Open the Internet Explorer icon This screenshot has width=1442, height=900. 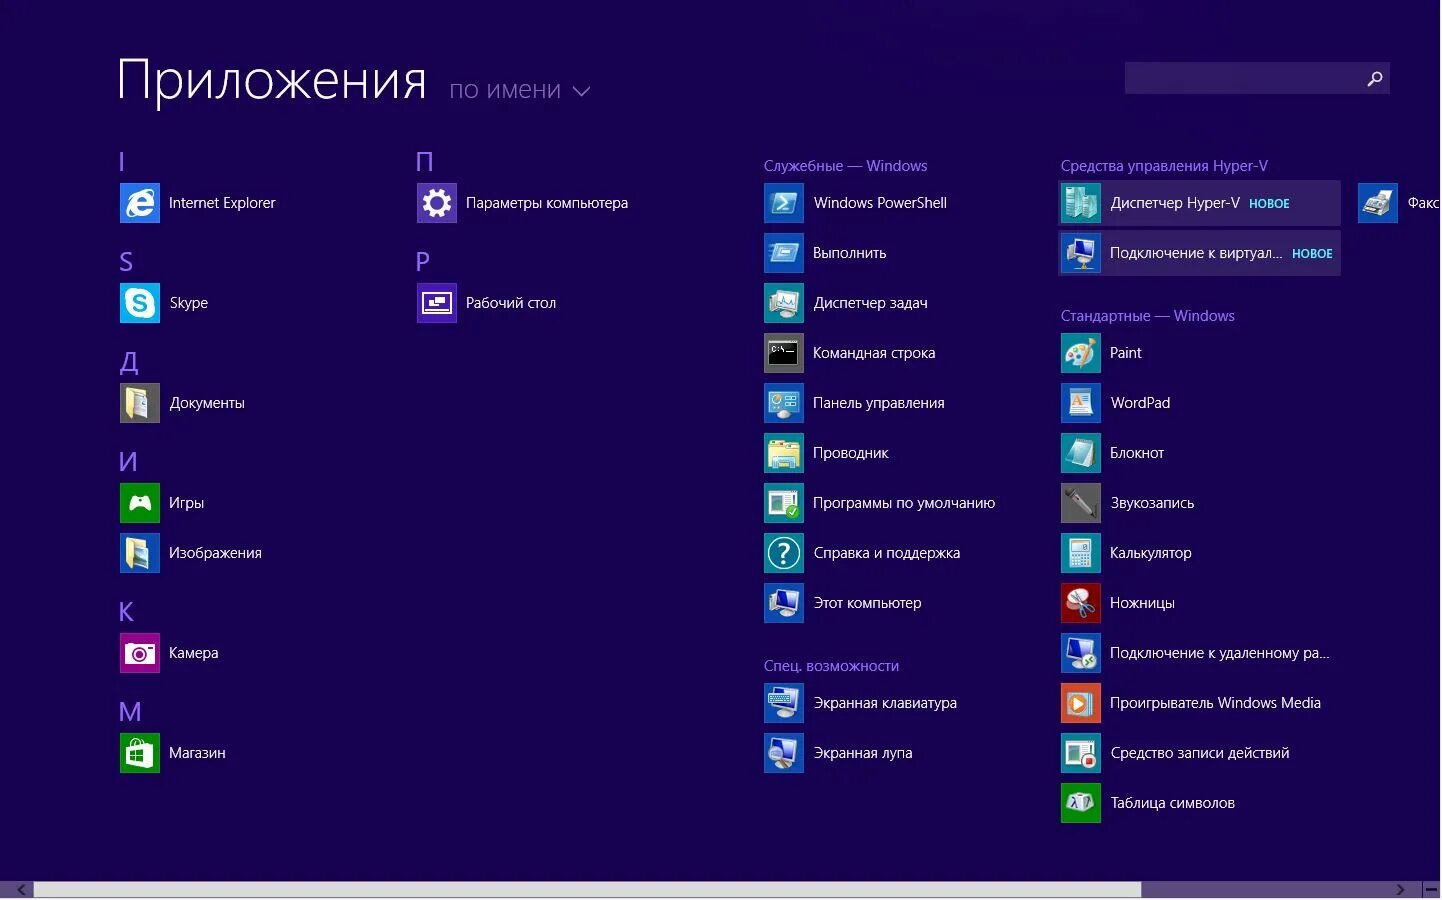point(140,203)
